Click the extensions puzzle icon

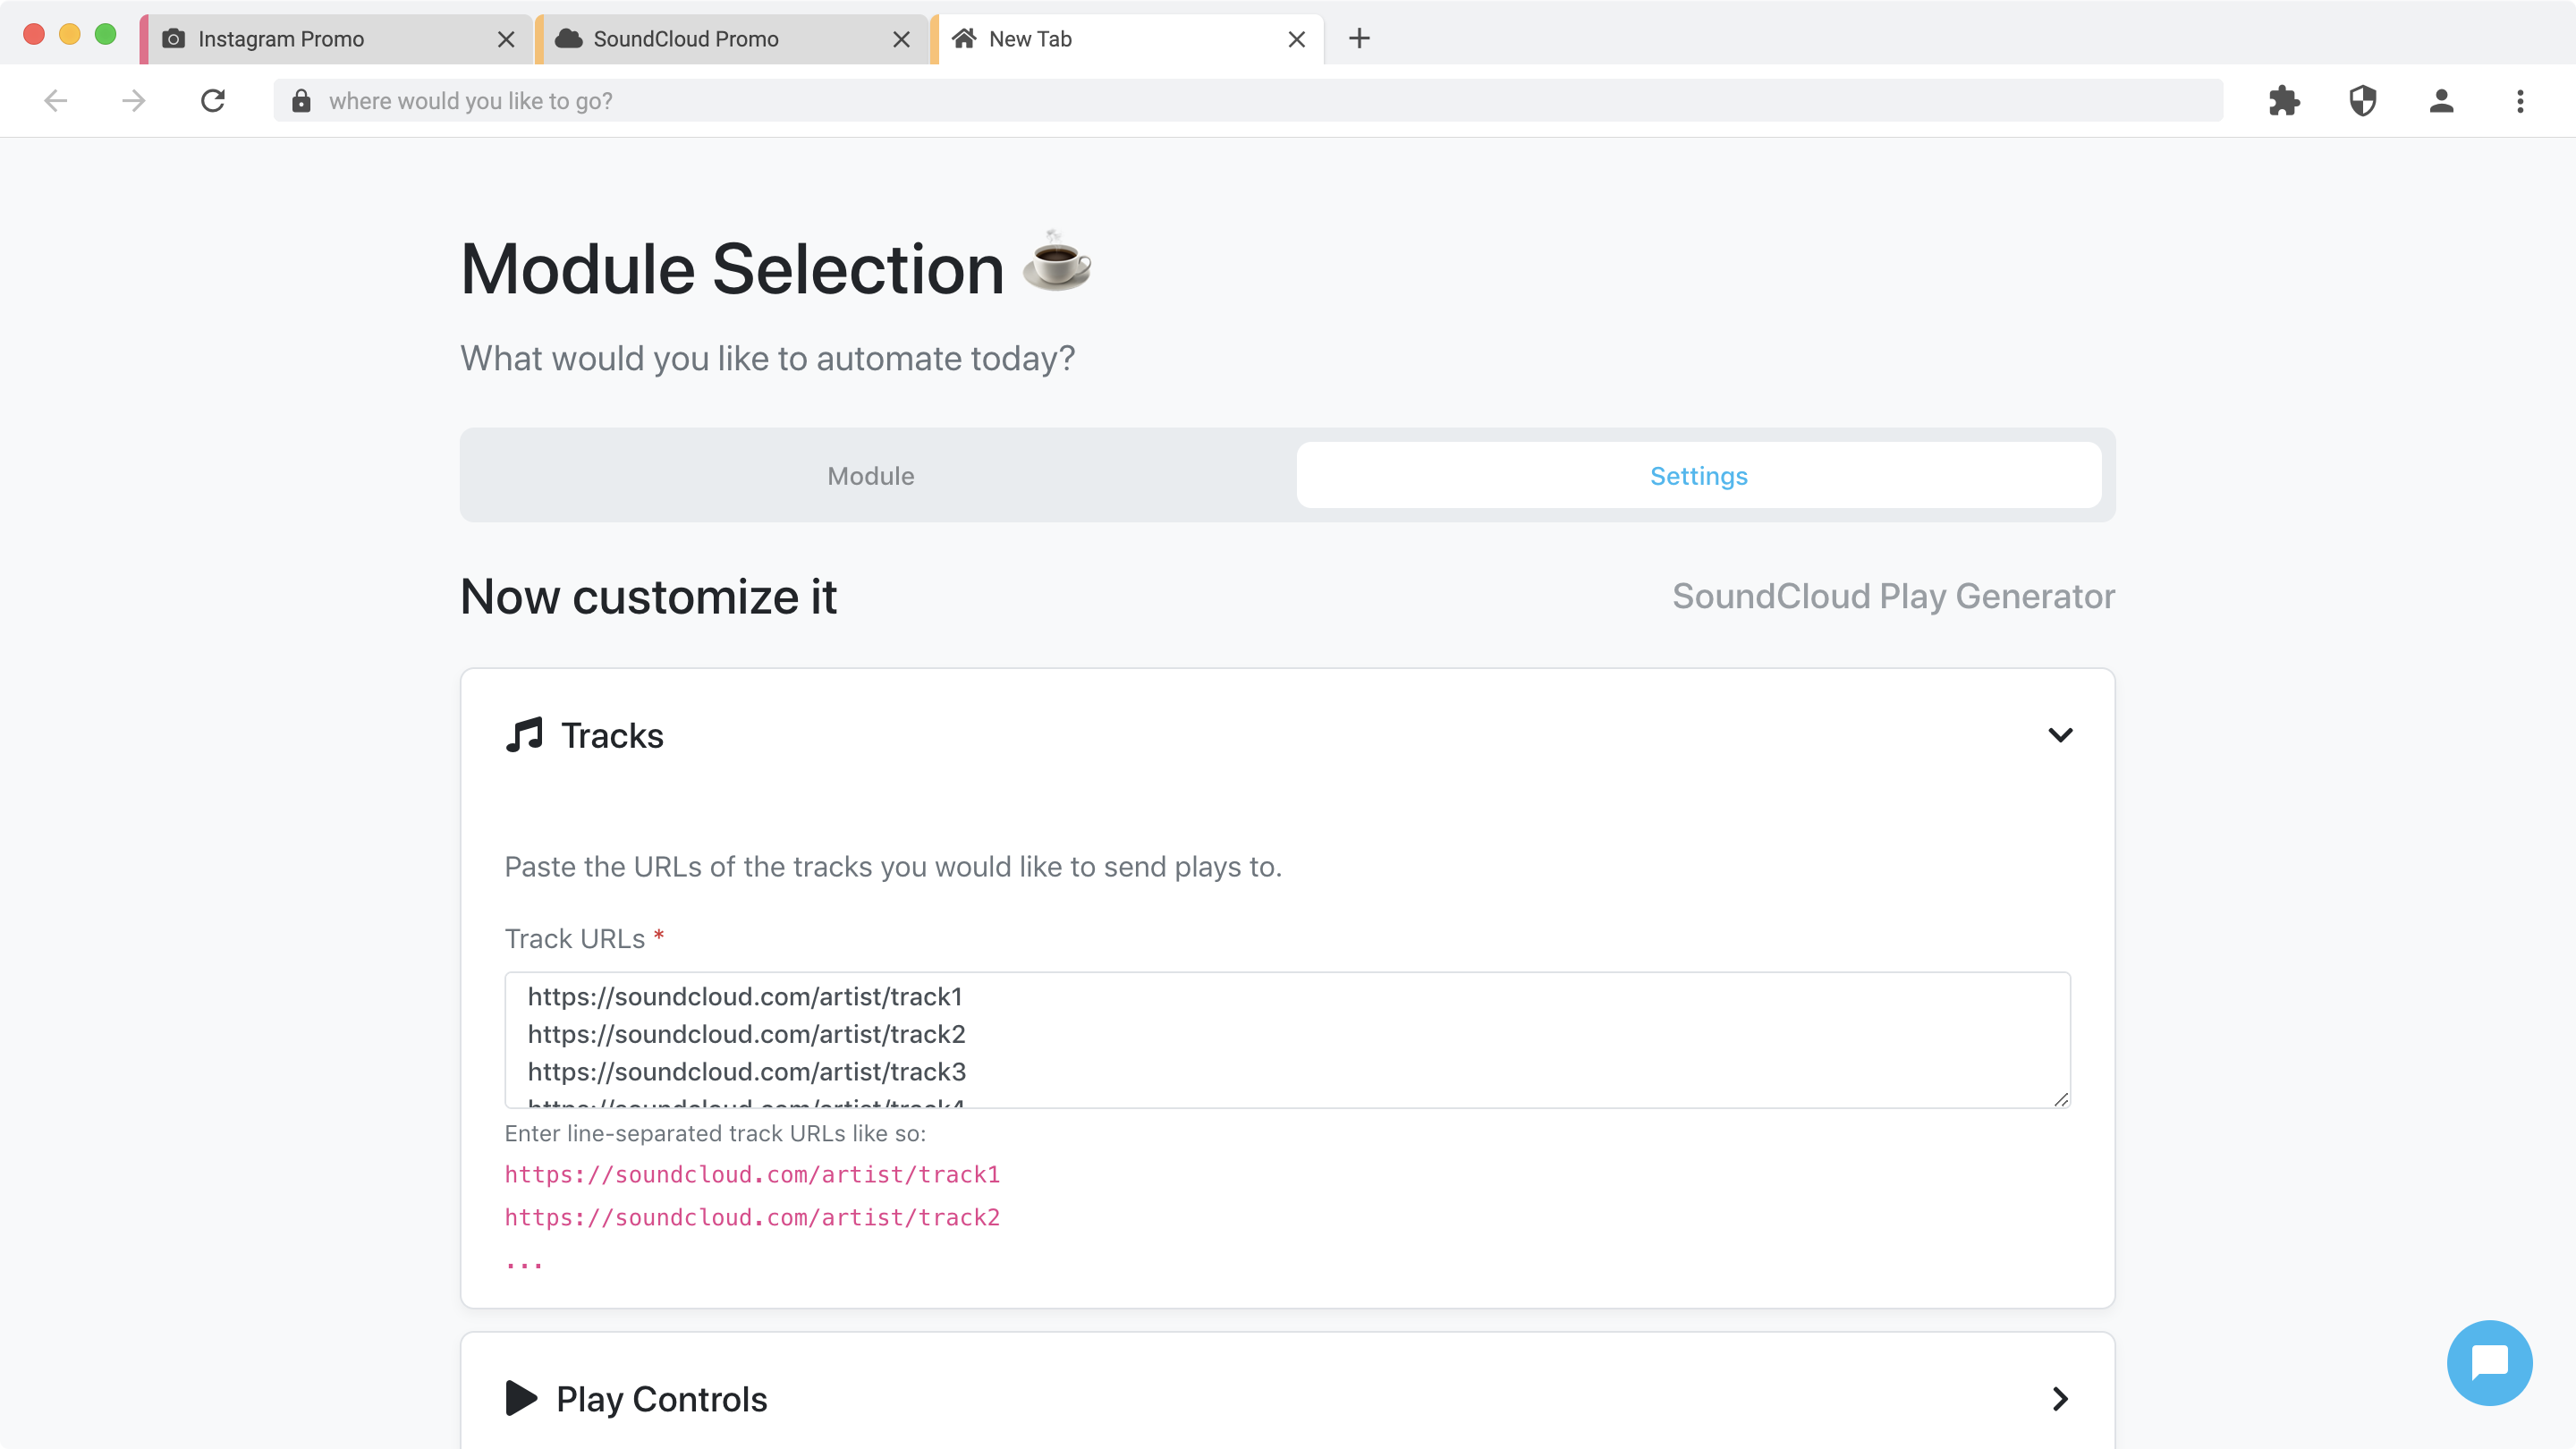pos(2284,101)
